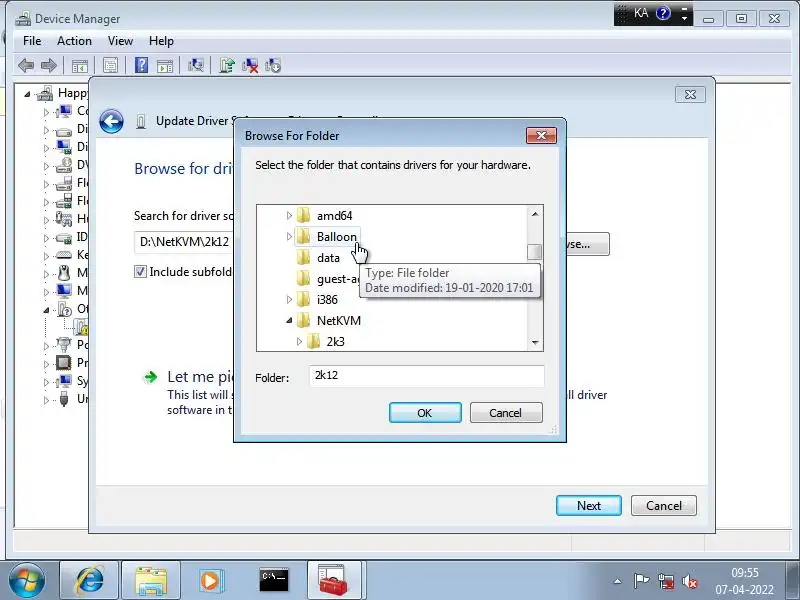Open the Help menu
800x600 pixels.
(x=161, y=41)
